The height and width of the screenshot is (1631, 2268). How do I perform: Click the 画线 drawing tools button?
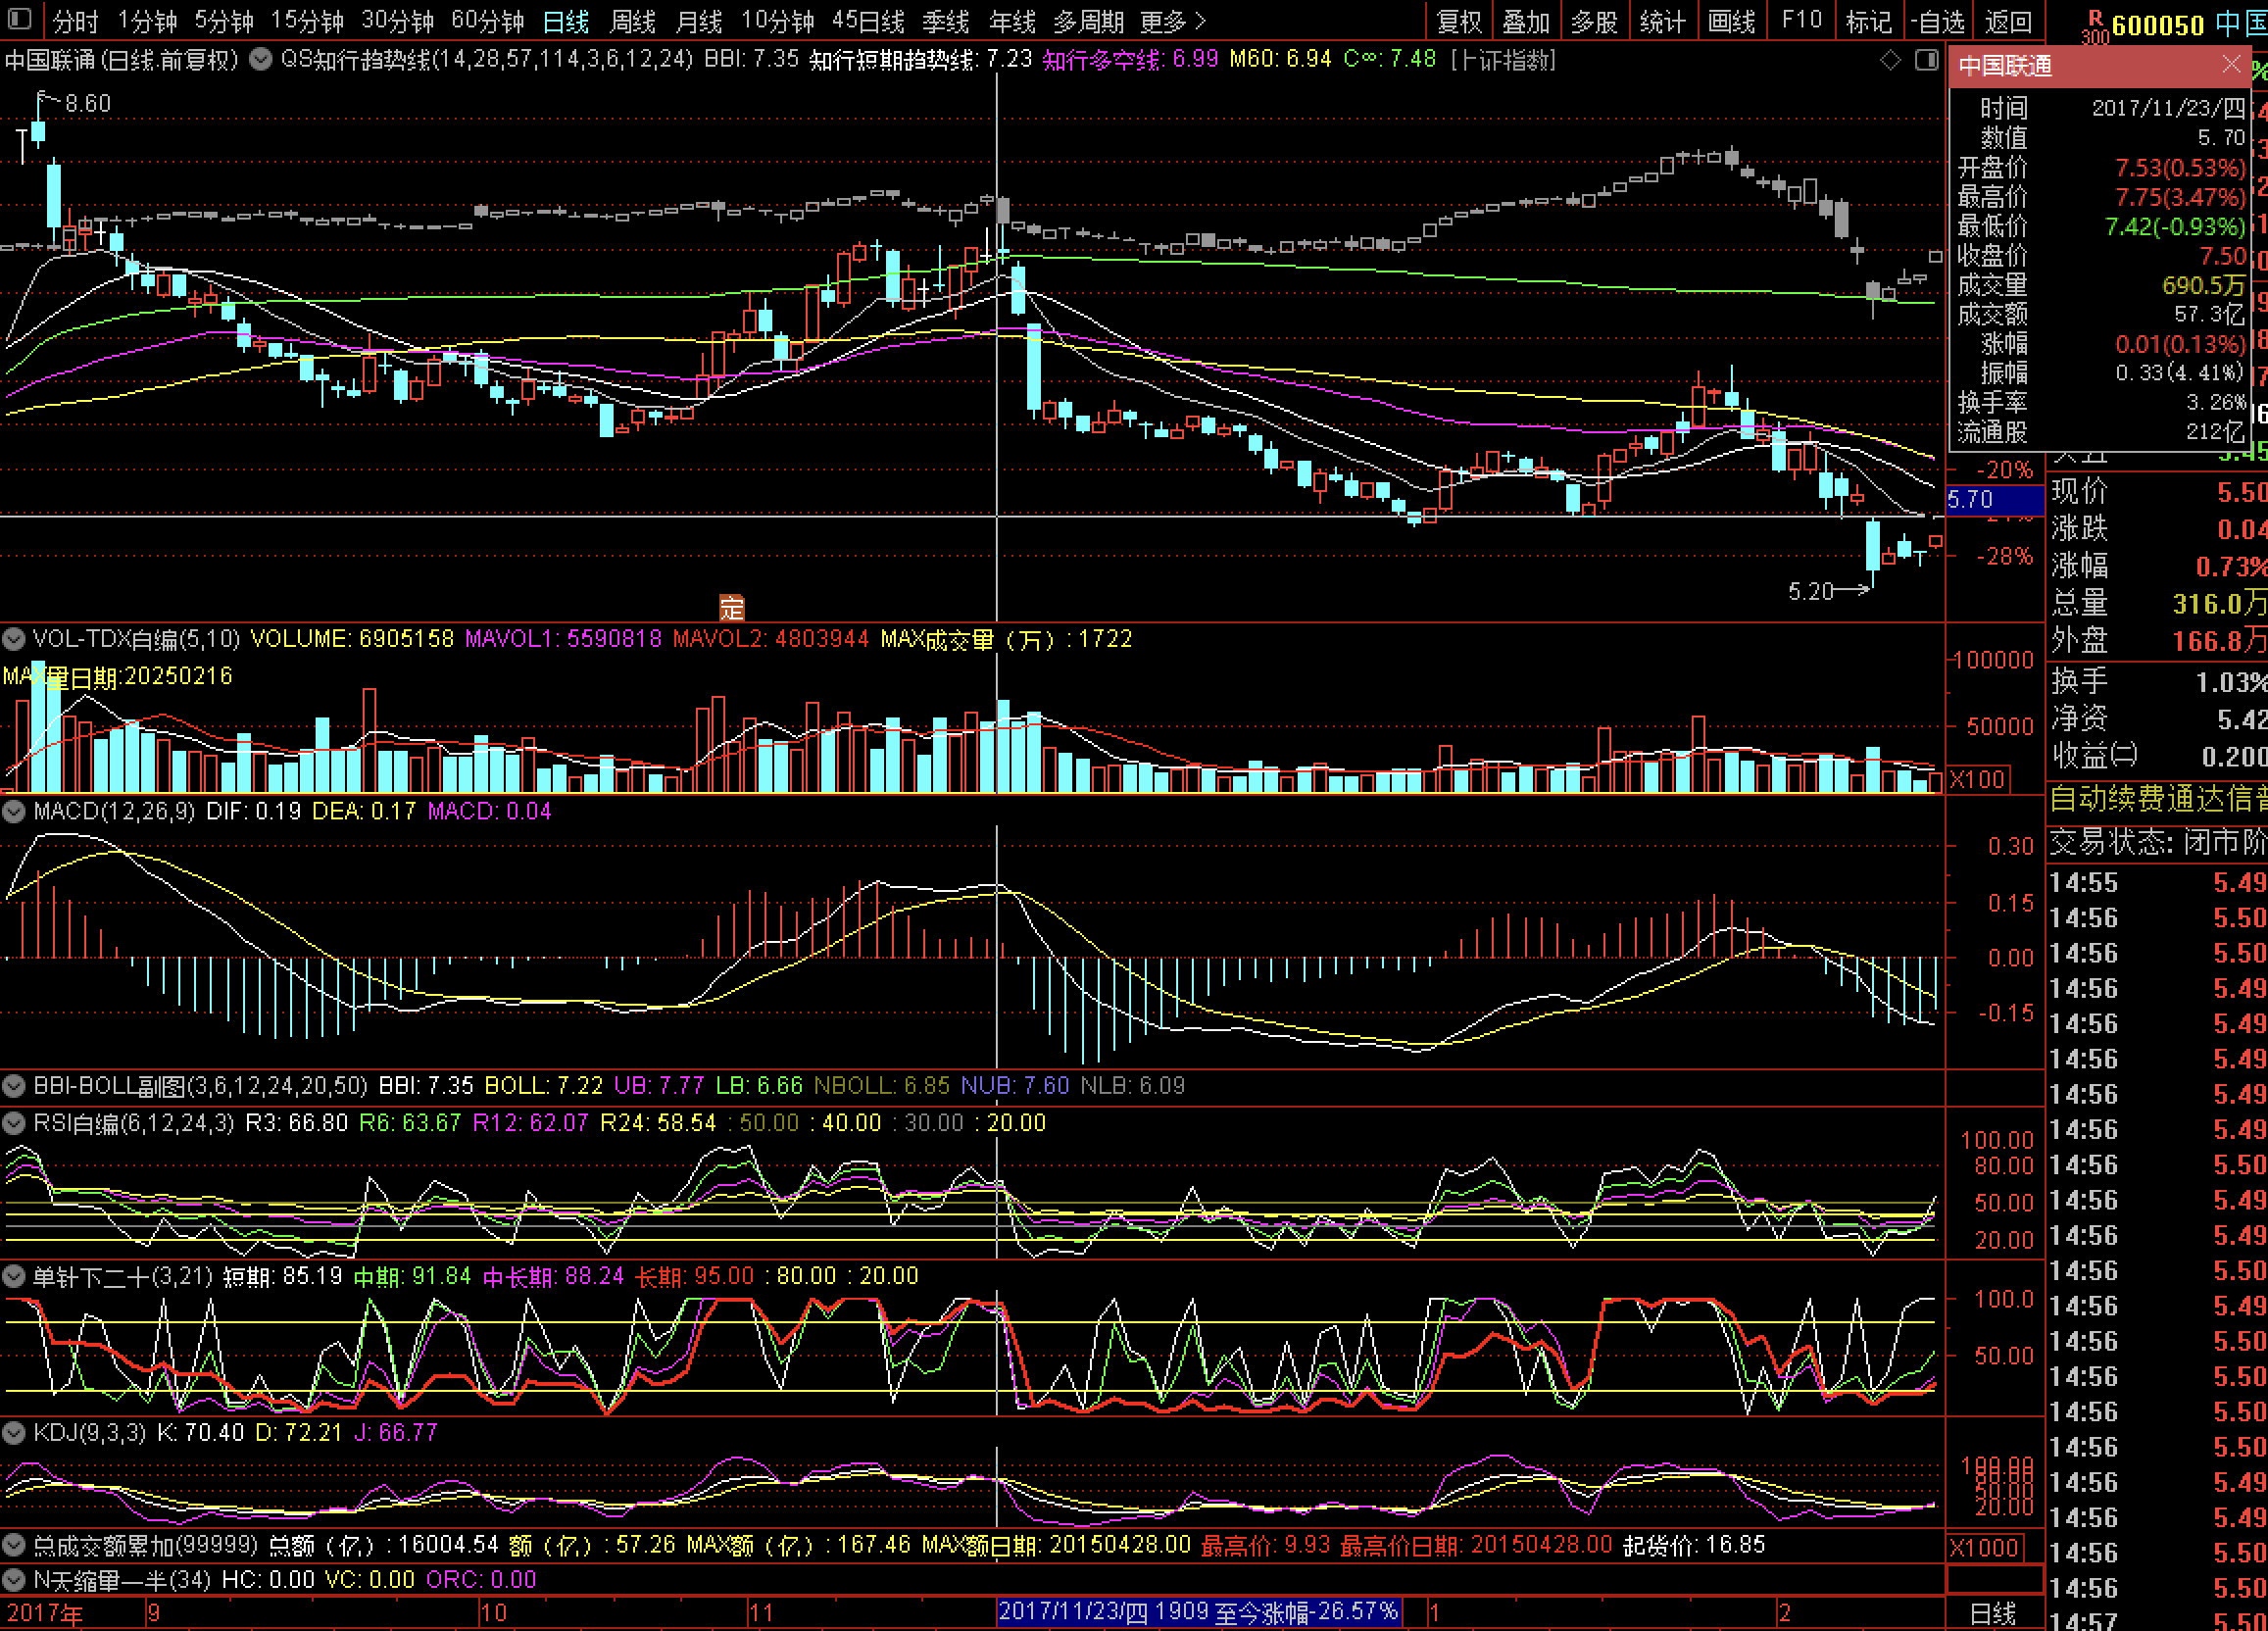click(x=1731, y=21)
